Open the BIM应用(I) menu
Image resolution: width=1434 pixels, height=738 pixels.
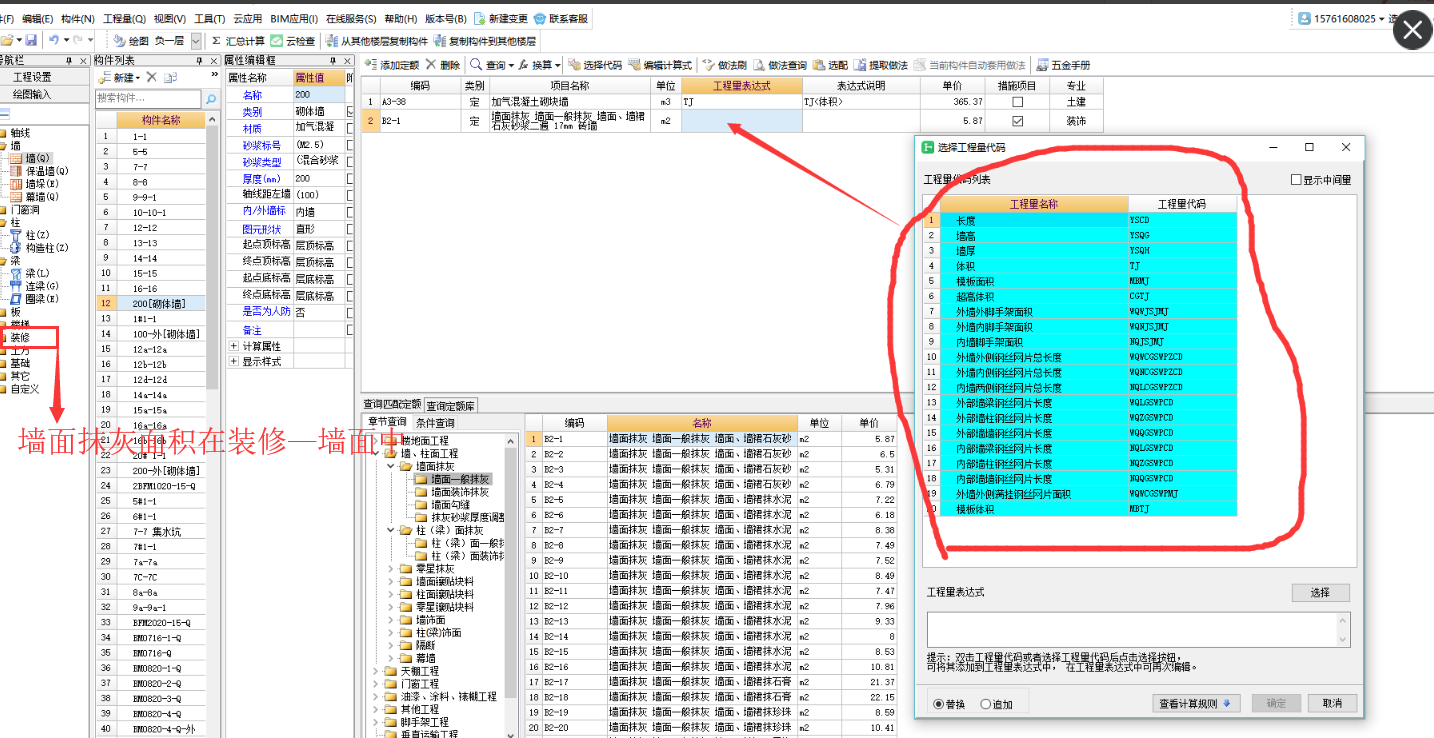[x=293, y=18]
